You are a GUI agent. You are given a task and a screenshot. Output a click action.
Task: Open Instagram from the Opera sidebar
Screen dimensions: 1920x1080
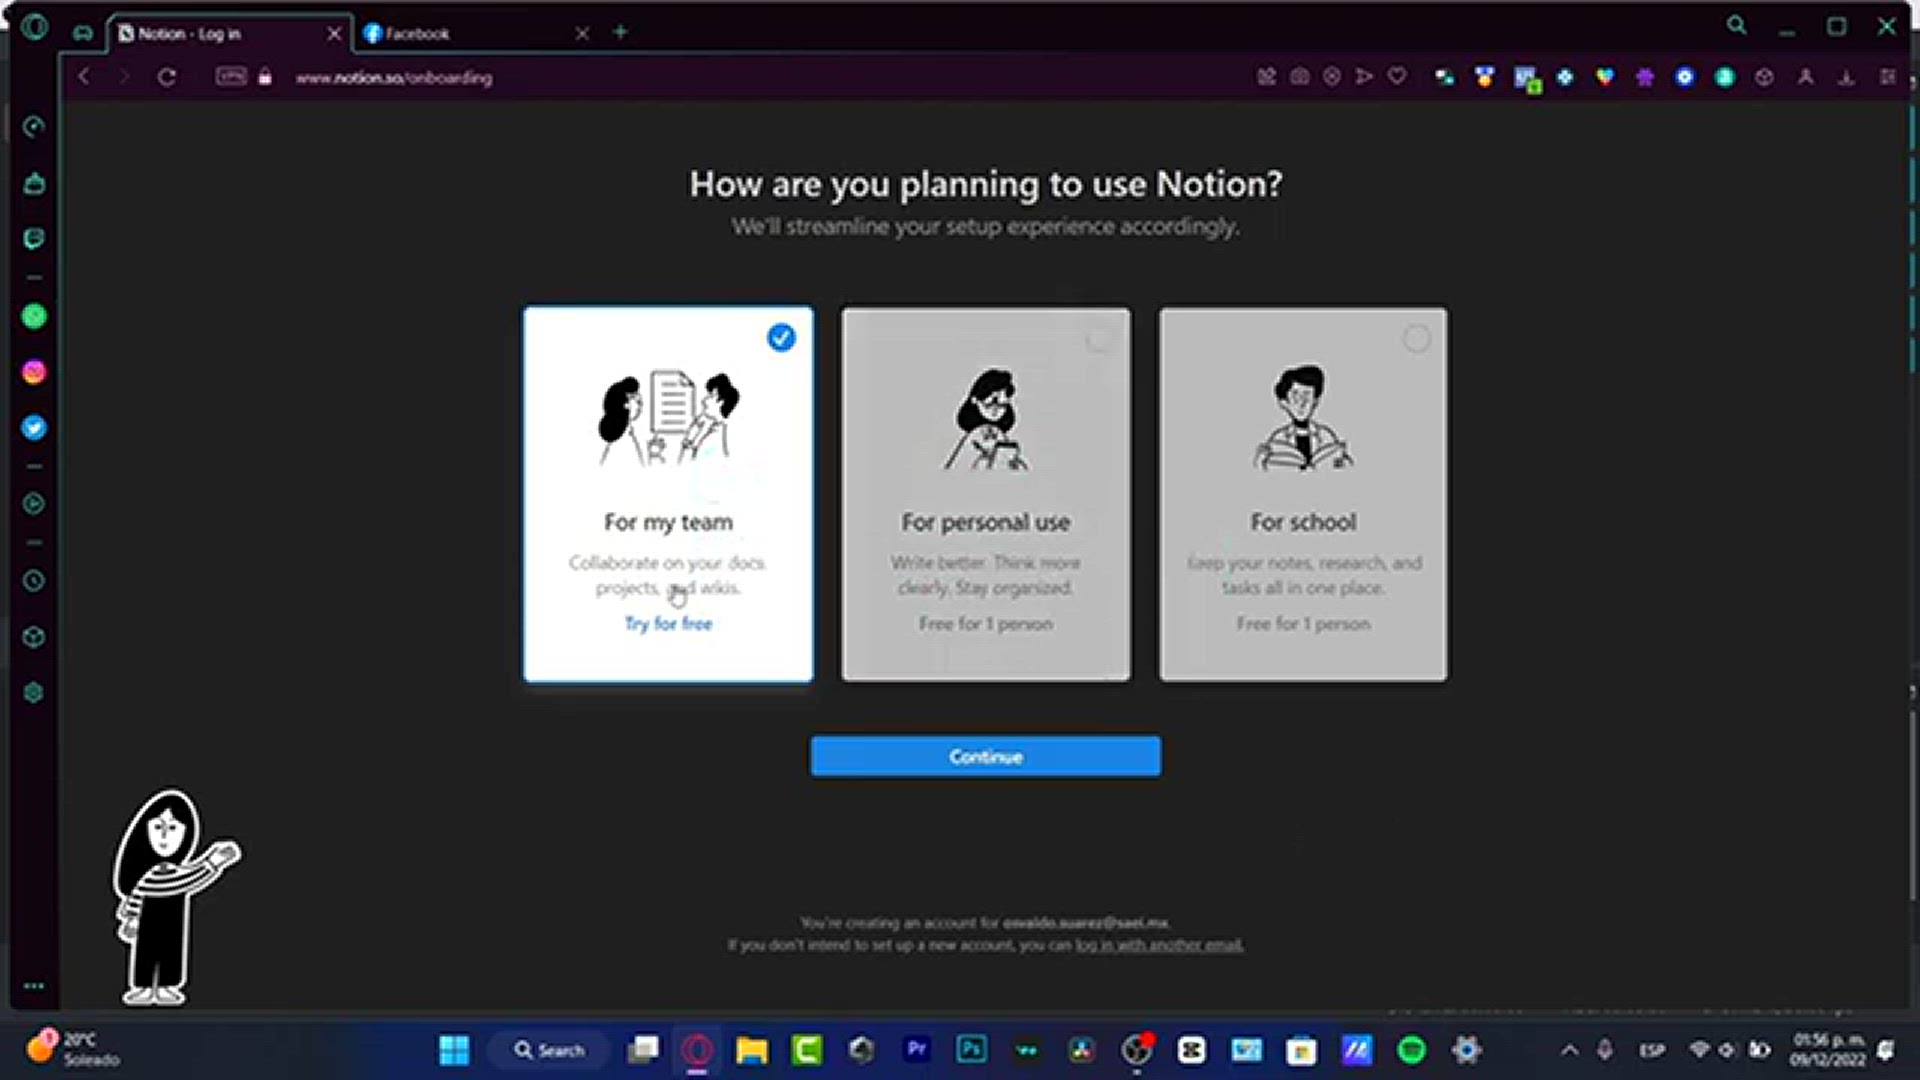click(34, 372)
